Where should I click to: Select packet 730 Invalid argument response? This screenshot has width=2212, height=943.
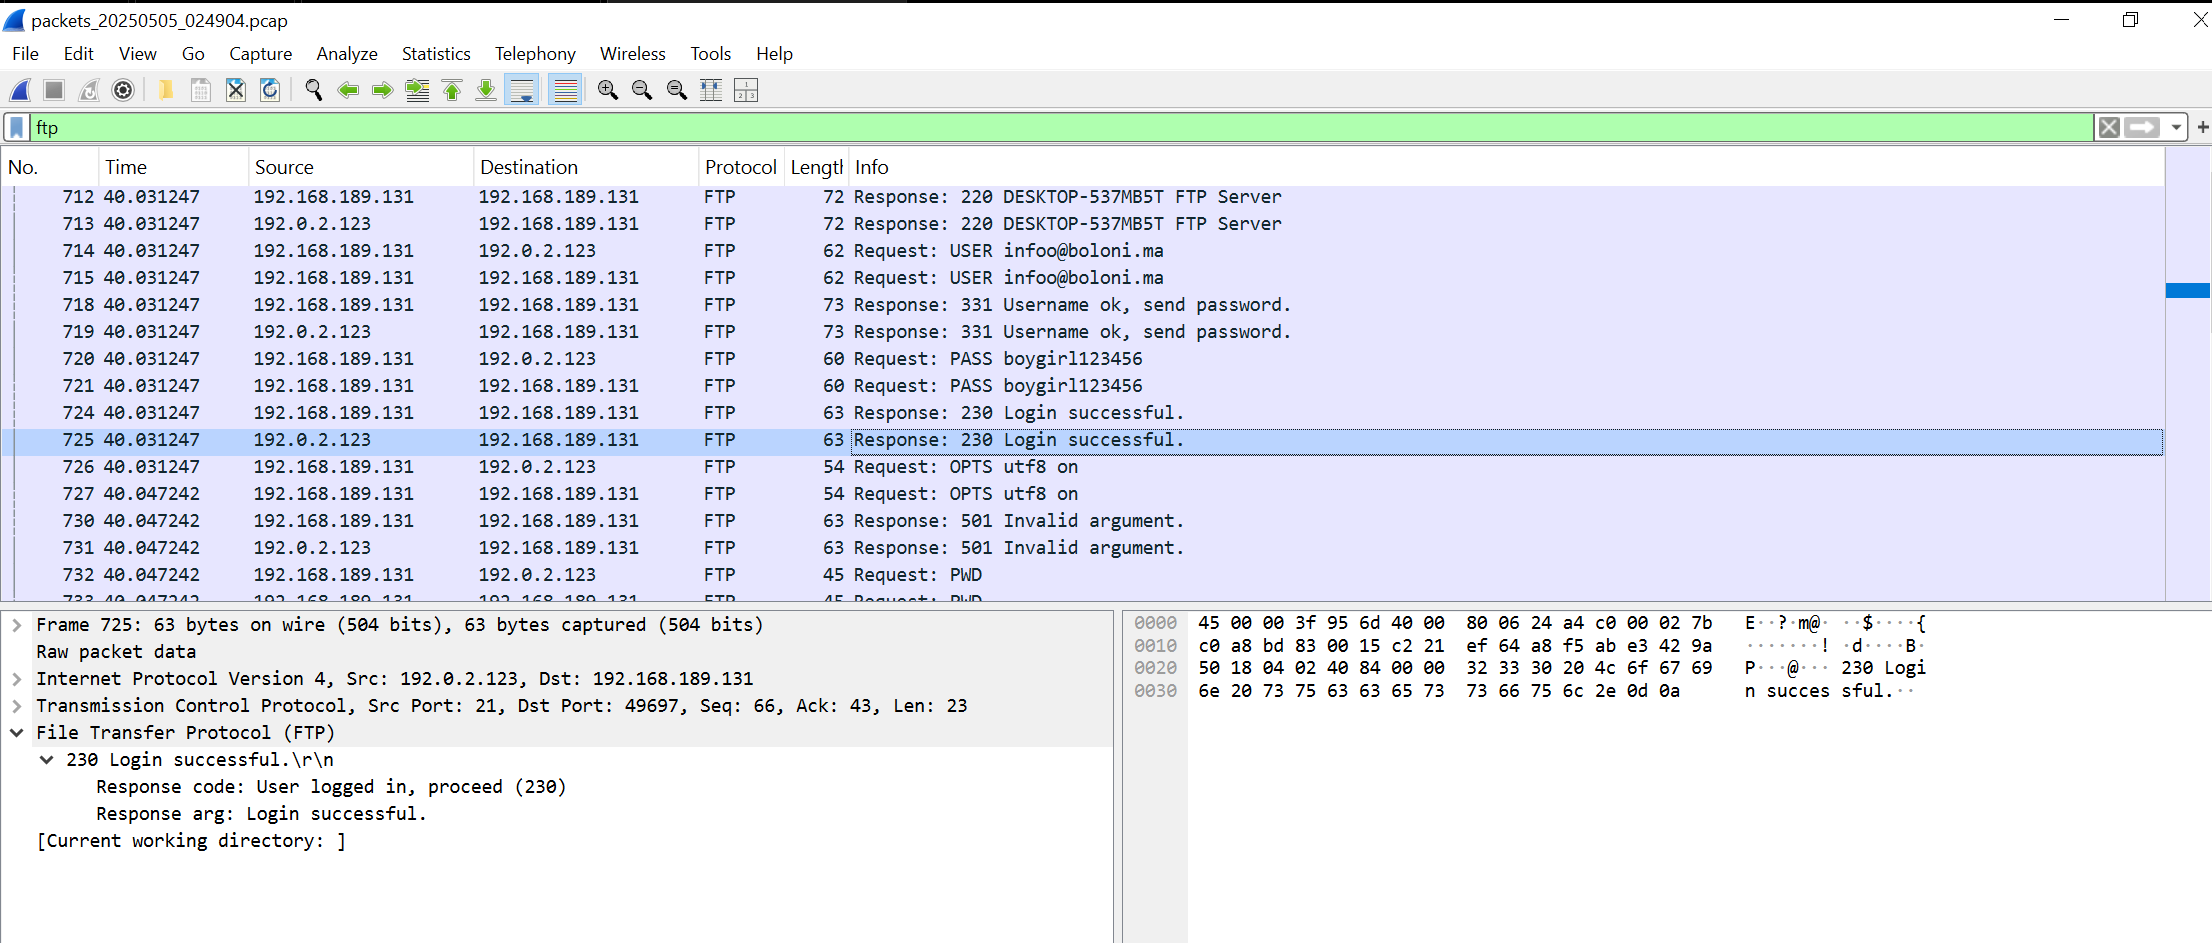coord(1083,521)
